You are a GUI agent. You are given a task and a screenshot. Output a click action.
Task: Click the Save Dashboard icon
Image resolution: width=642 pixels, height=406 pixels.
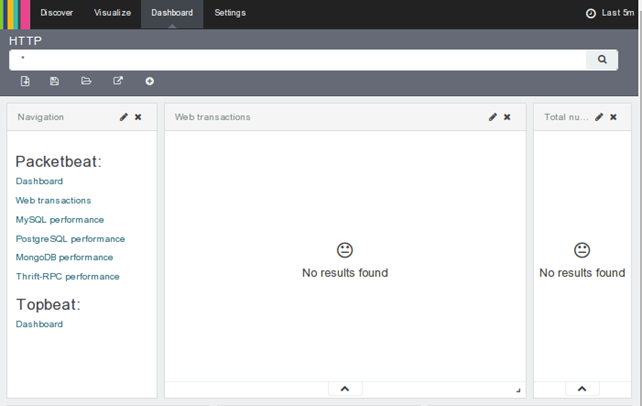[55, 81]
